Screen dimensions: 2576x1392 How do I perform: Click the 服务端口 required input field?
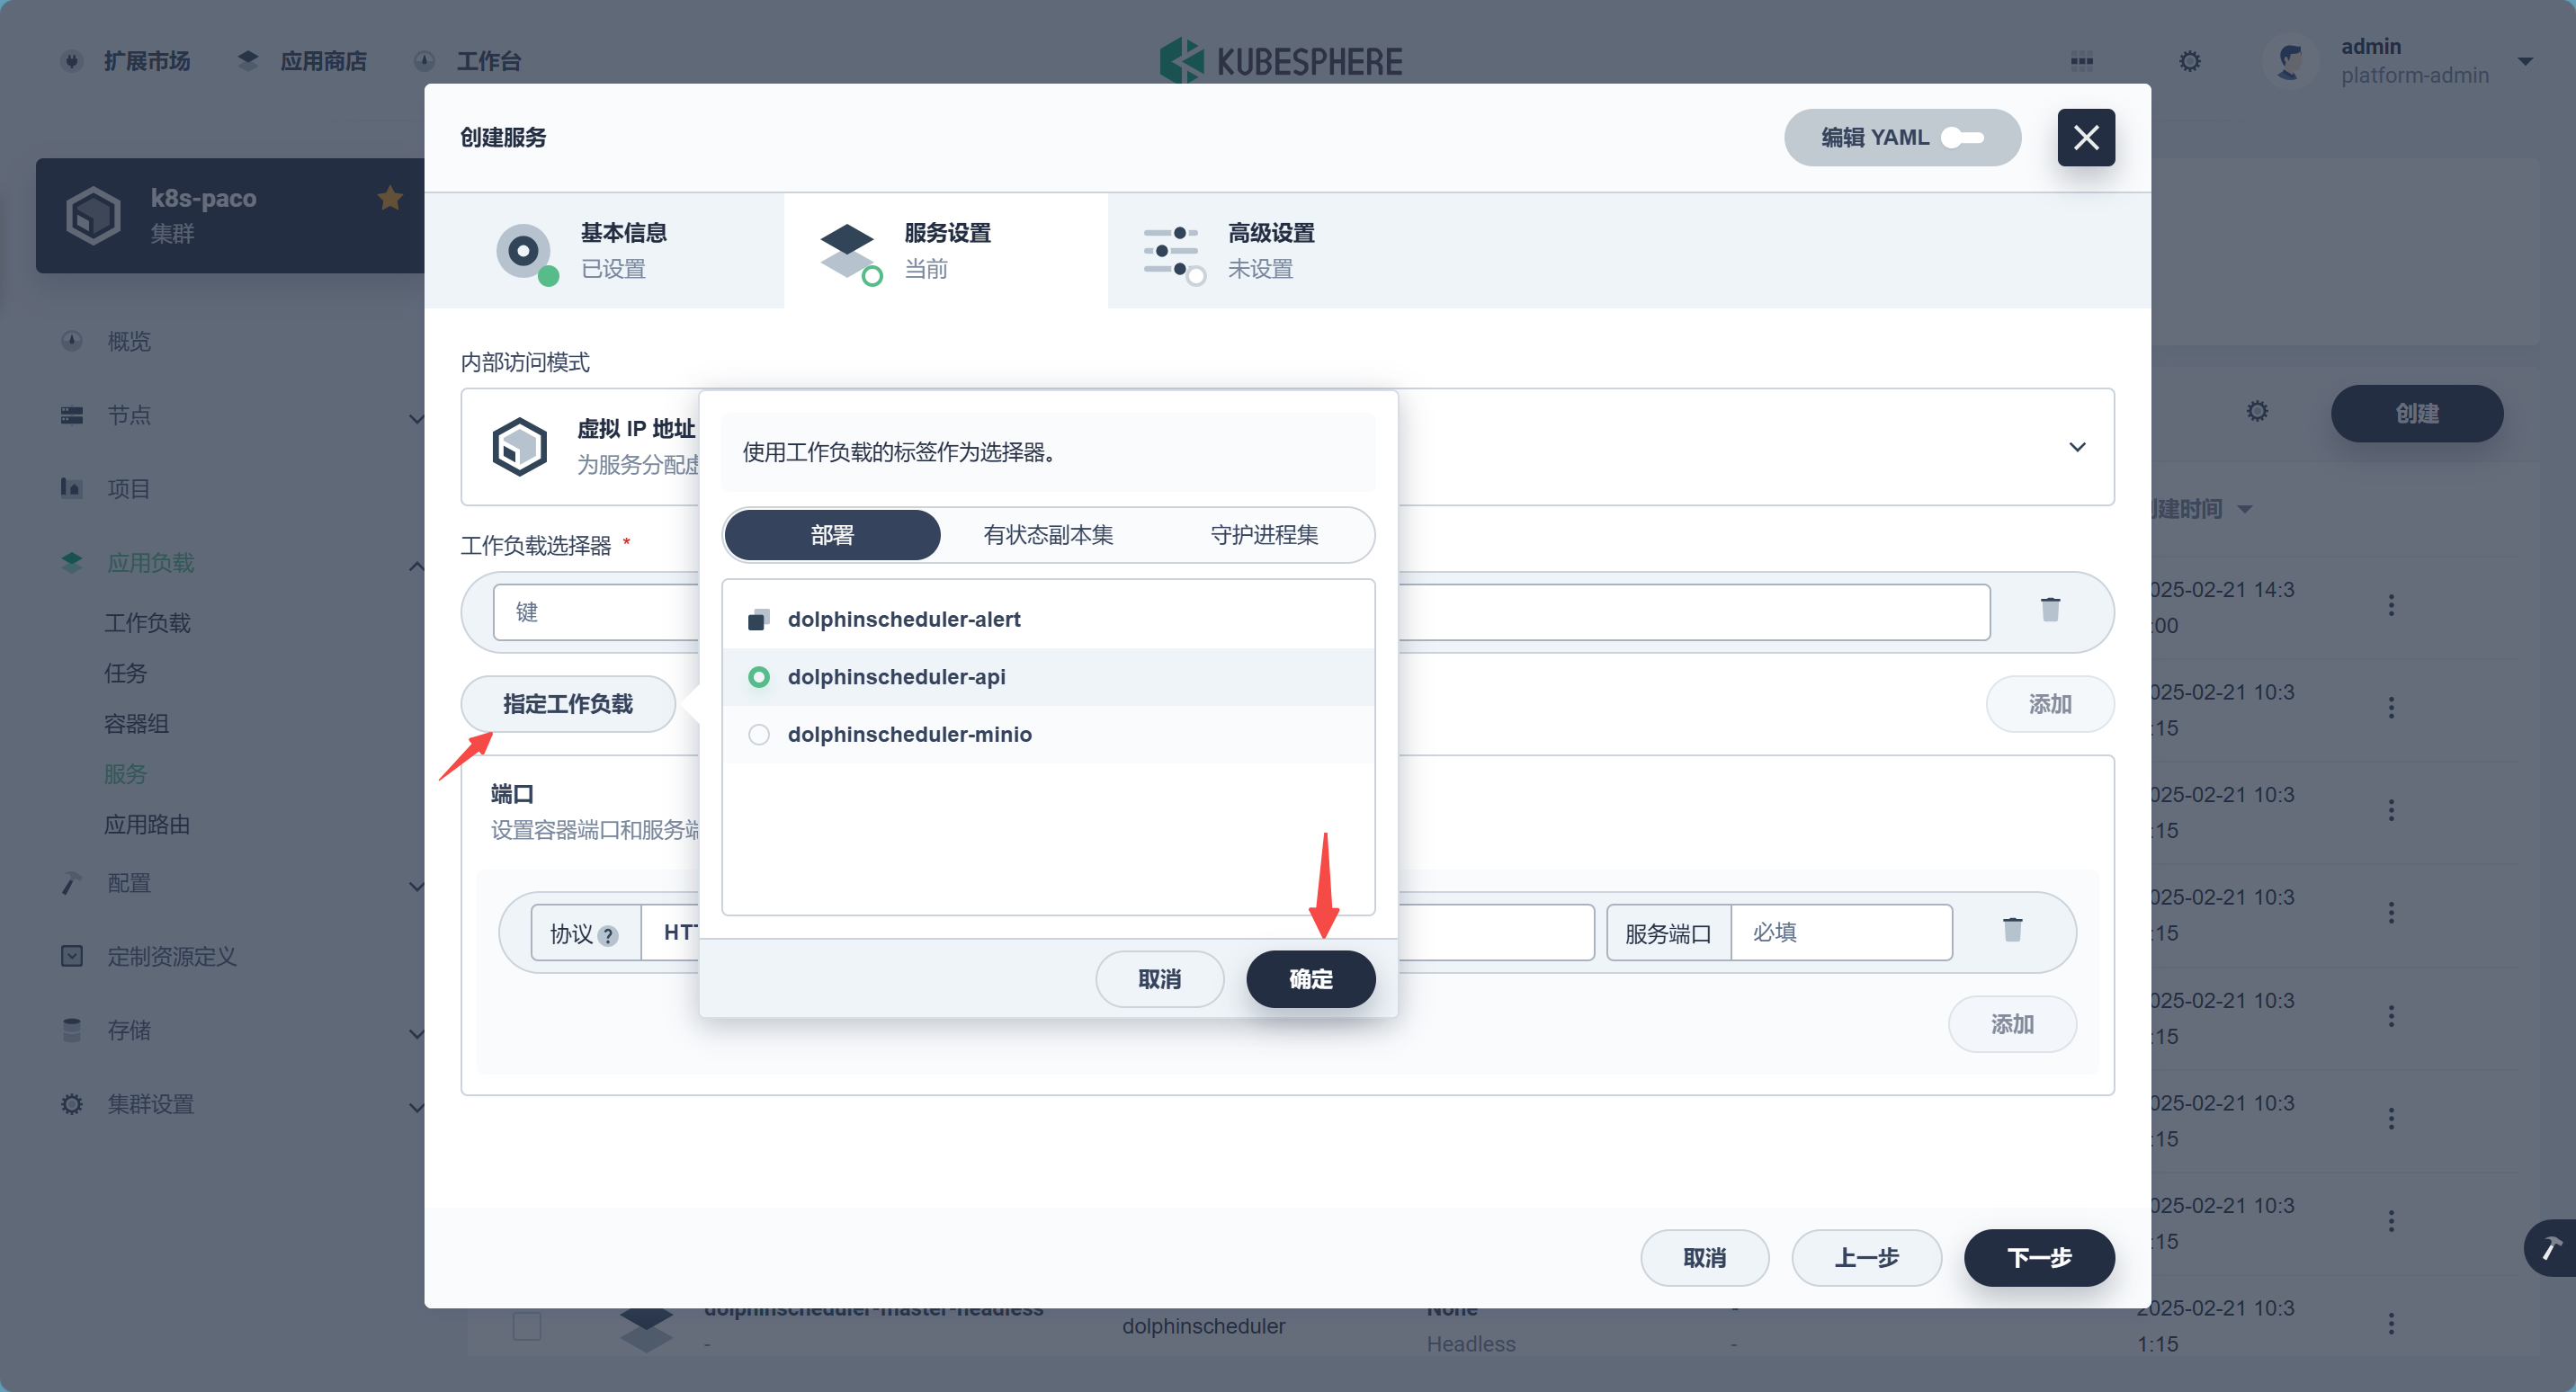[x=1840, y=932]
